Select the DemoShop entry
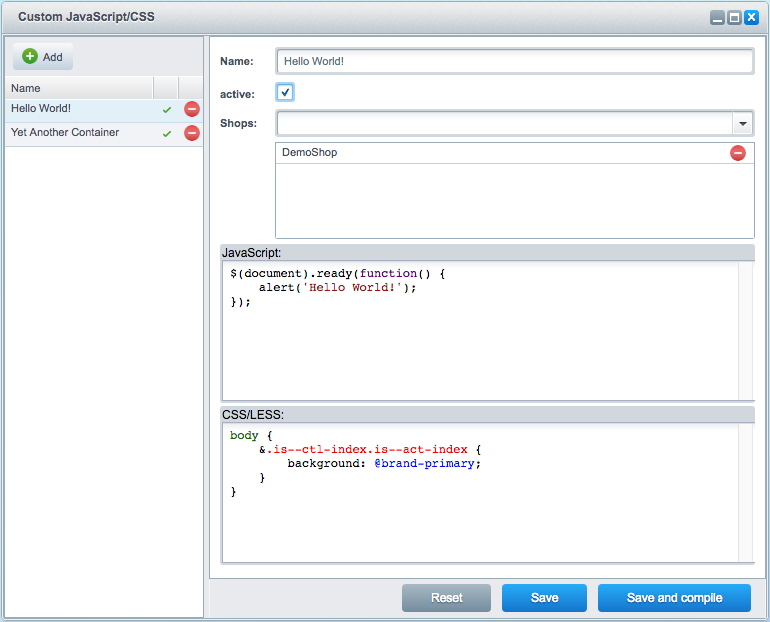 tap(515, 153)
